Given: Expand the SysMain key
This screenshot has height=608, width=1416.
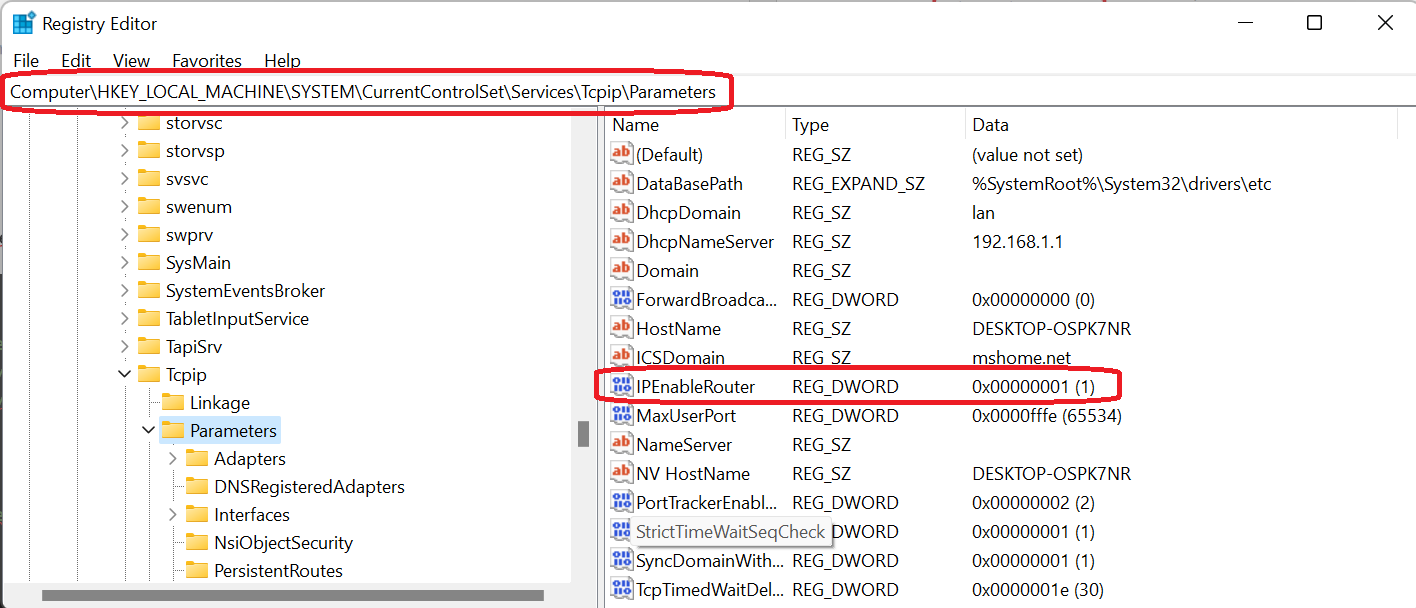Looking at the screenshot, I should click(124, 263).
